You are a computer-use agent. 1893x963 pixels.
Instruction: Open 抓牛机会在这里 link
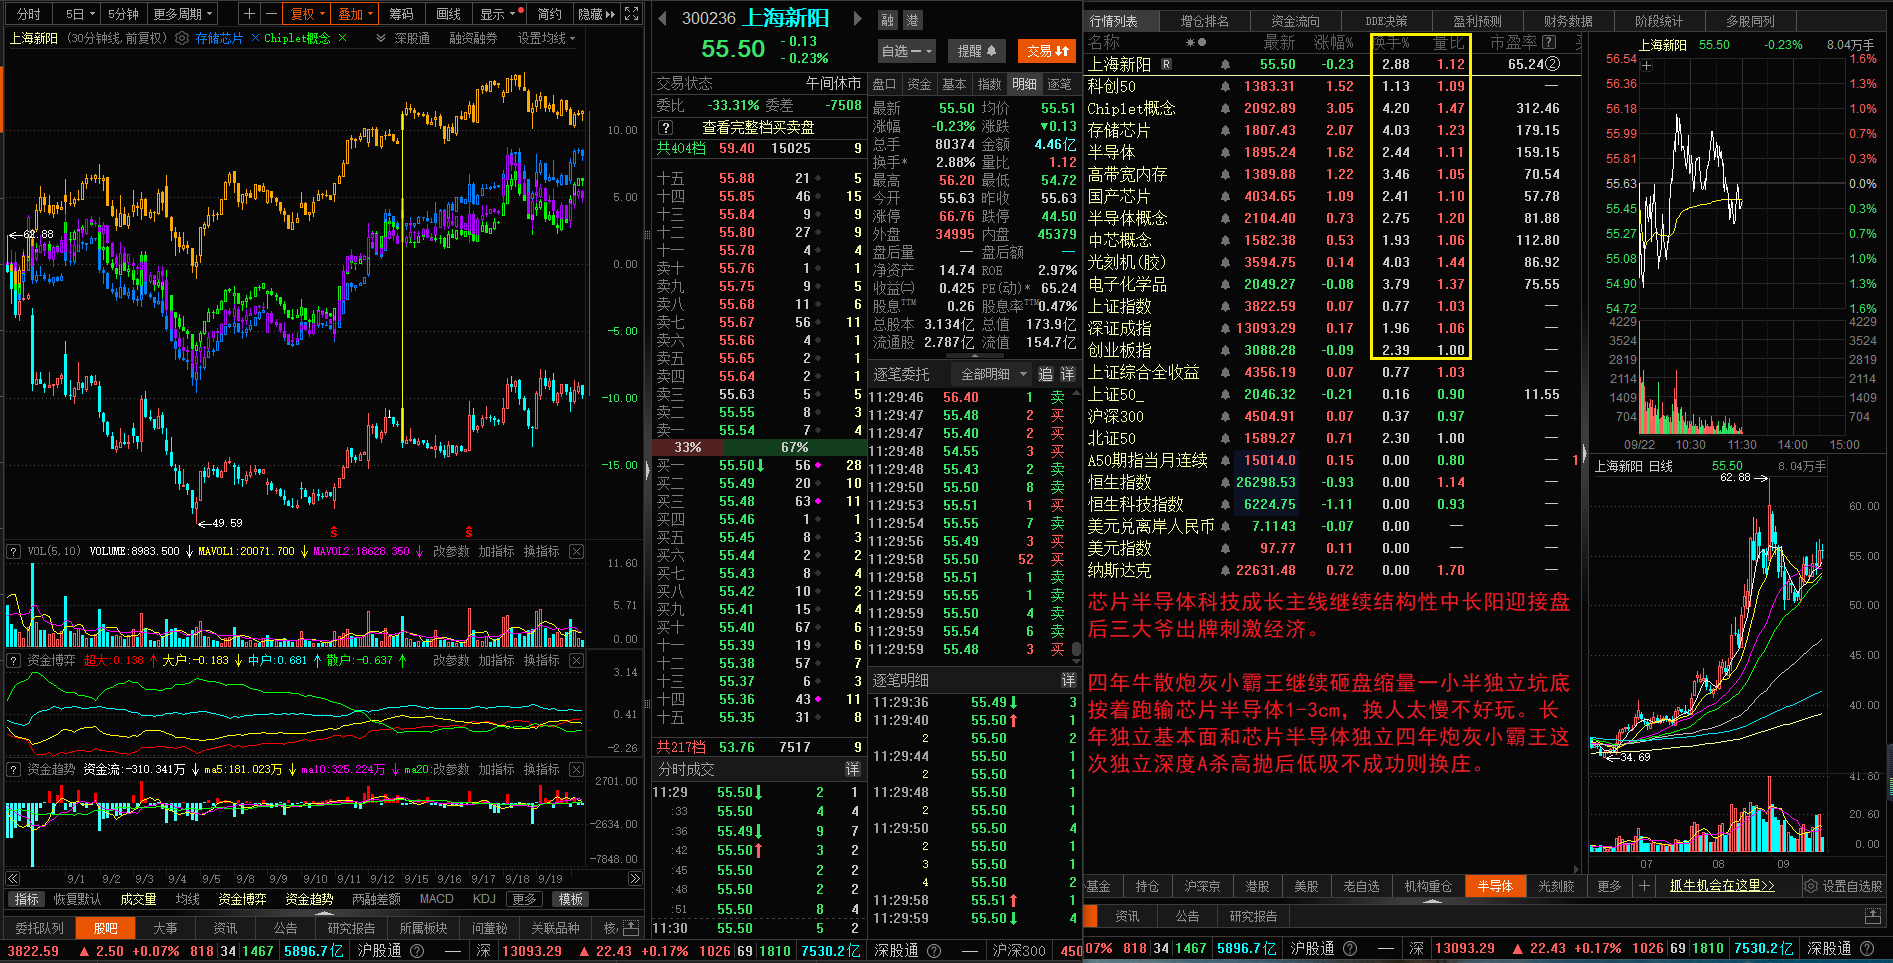coord(1722,886)
